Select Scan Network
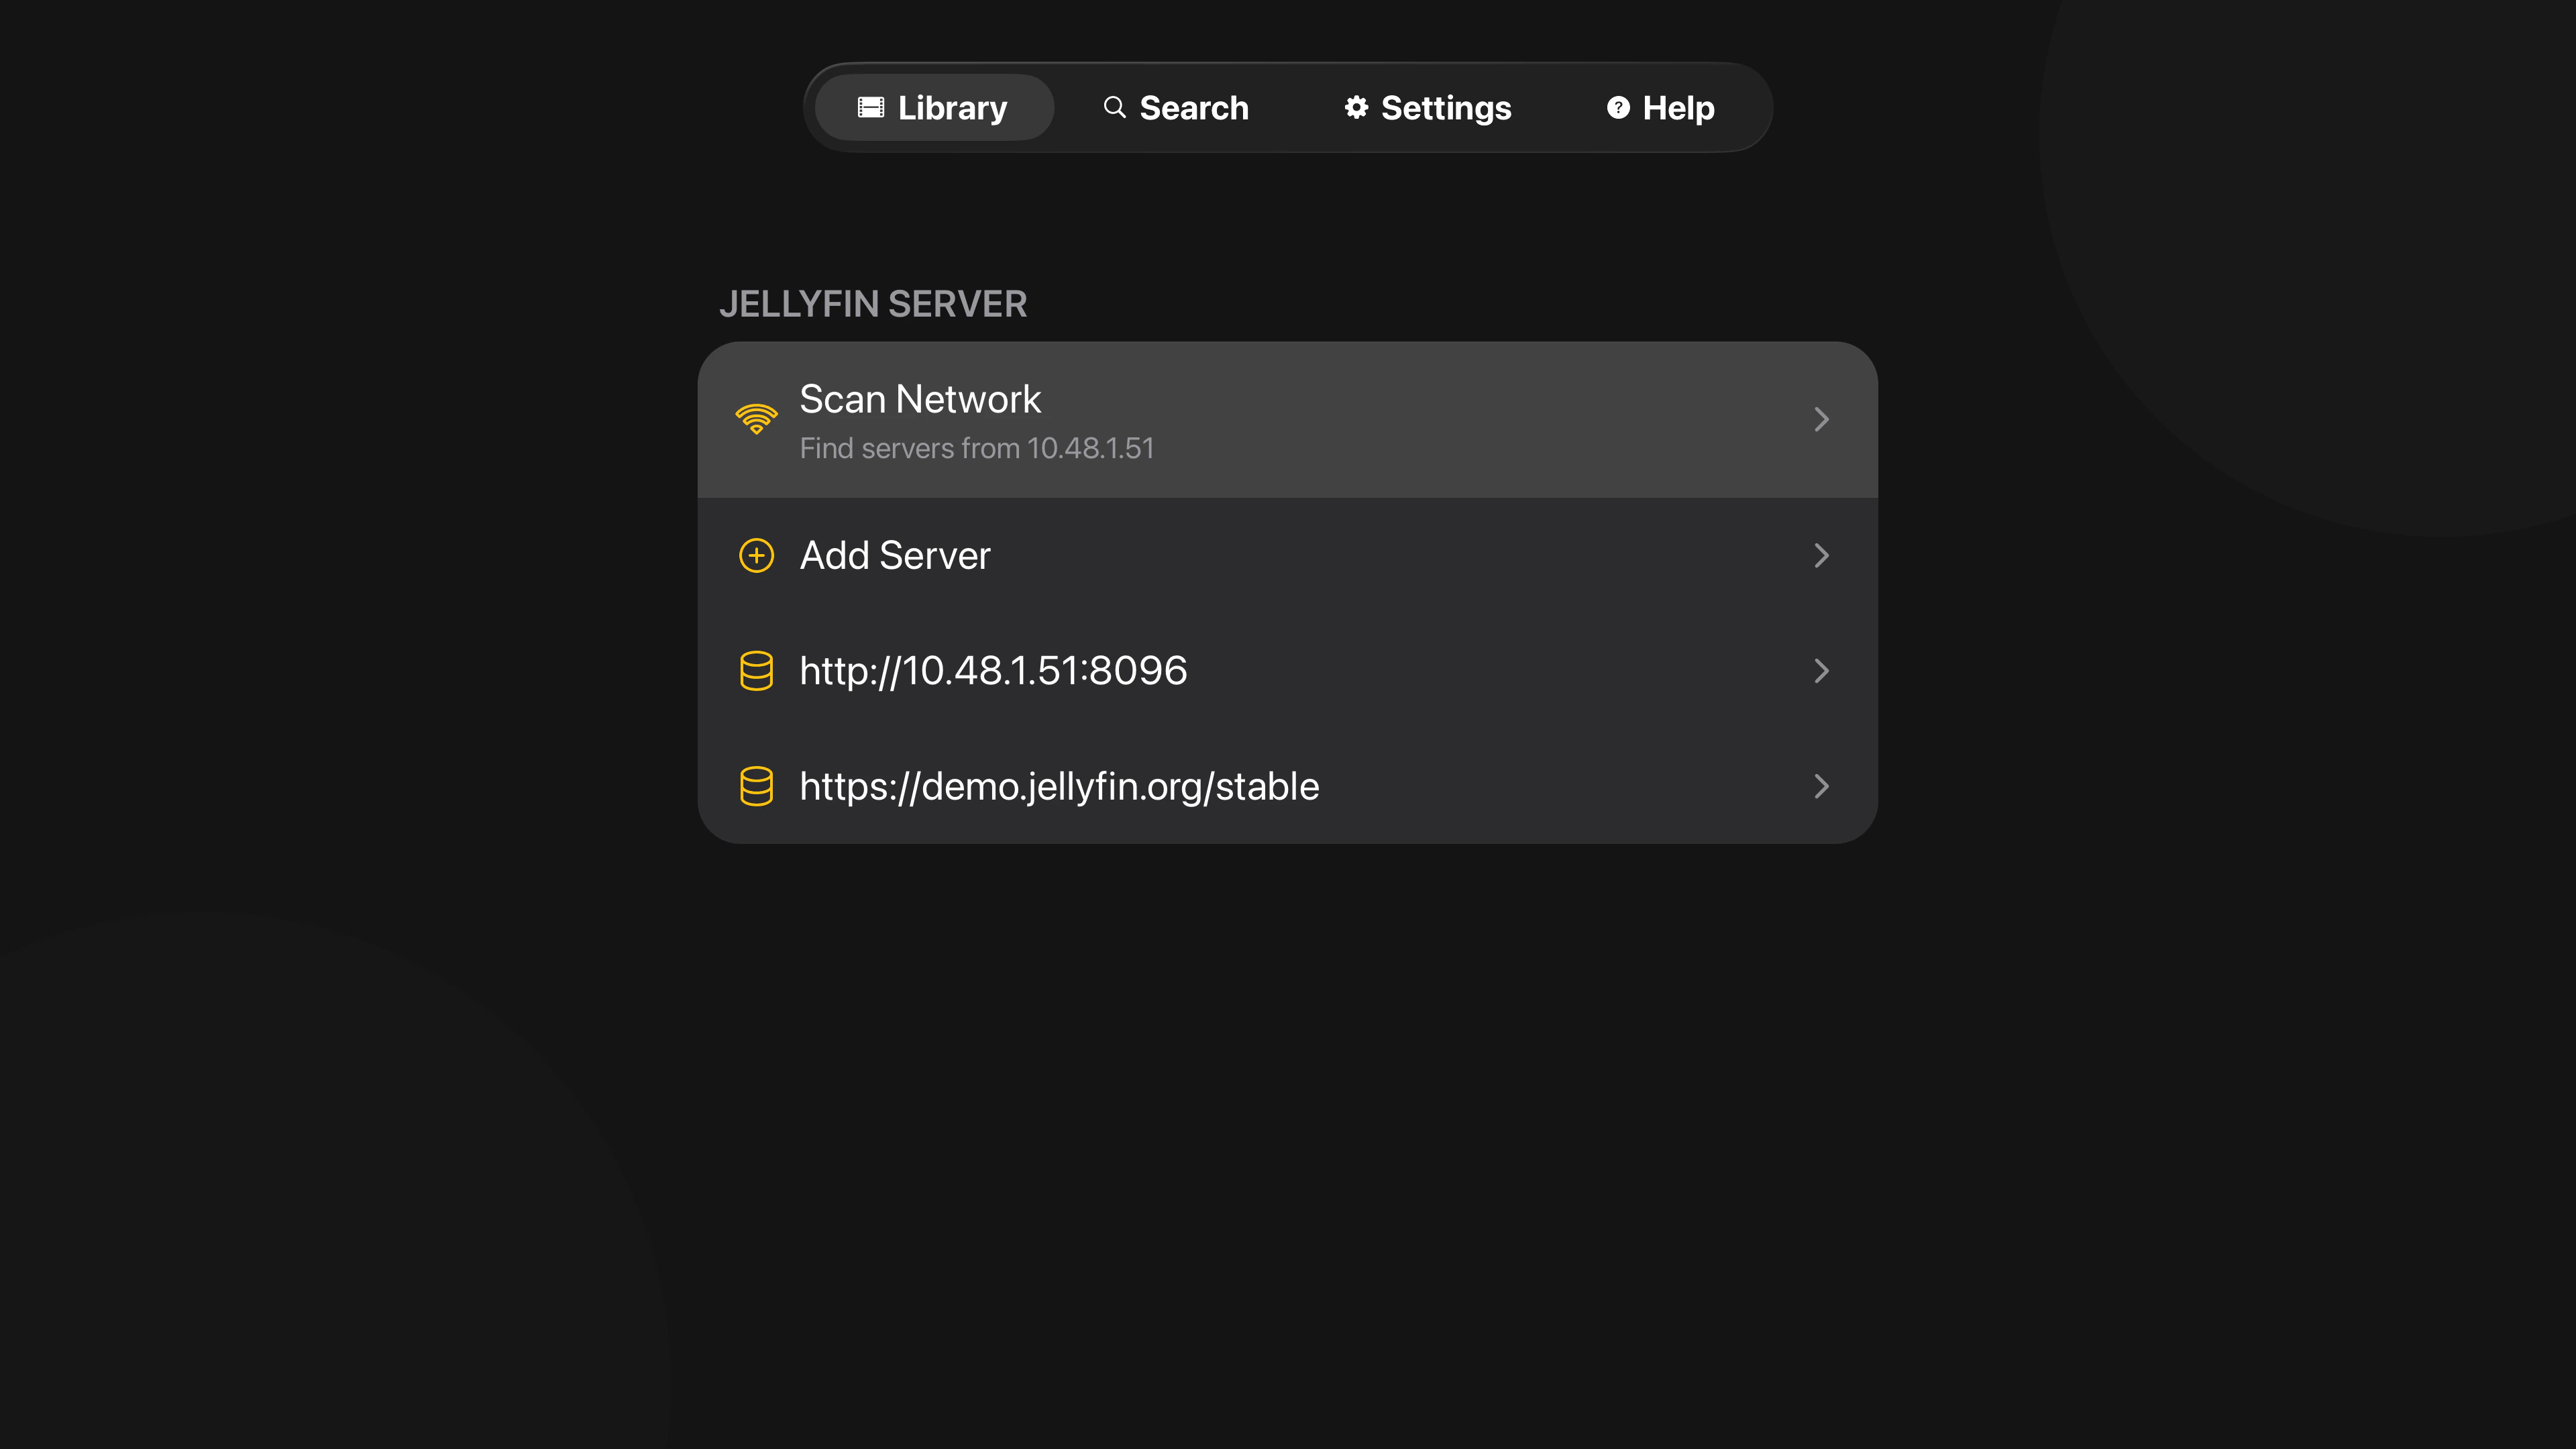 (x=1288, y=420)
